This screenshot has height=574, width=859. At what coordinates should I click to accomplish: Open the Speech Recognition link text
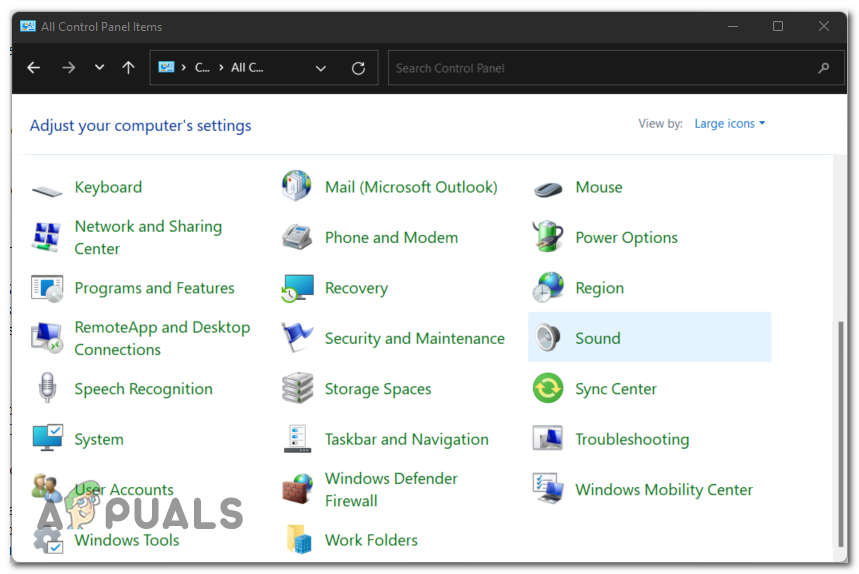144,389
